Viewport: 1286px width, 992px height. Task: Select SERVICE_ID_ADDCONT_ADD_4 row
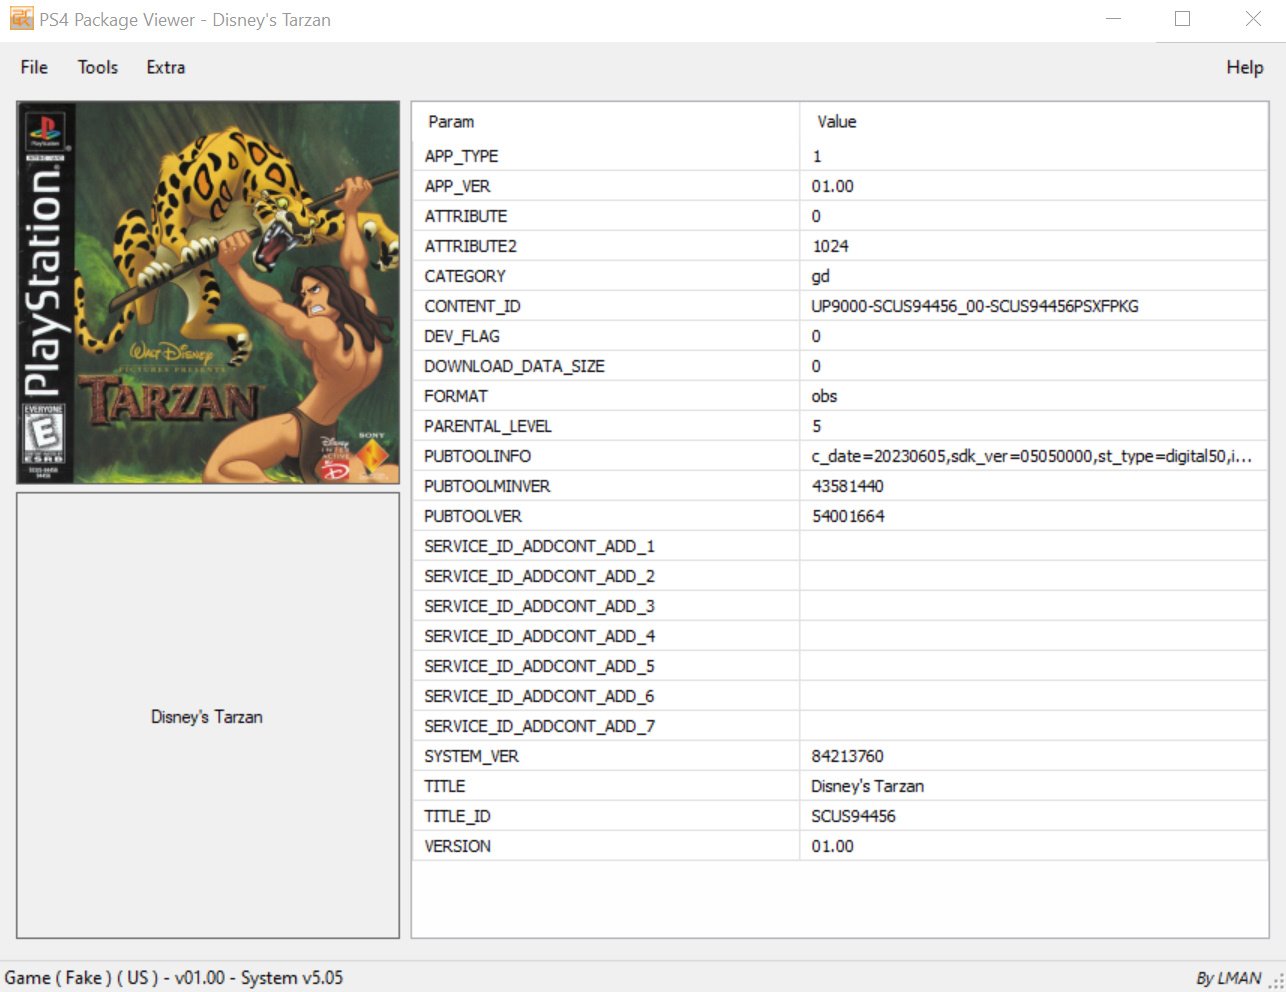pos(840,636)
